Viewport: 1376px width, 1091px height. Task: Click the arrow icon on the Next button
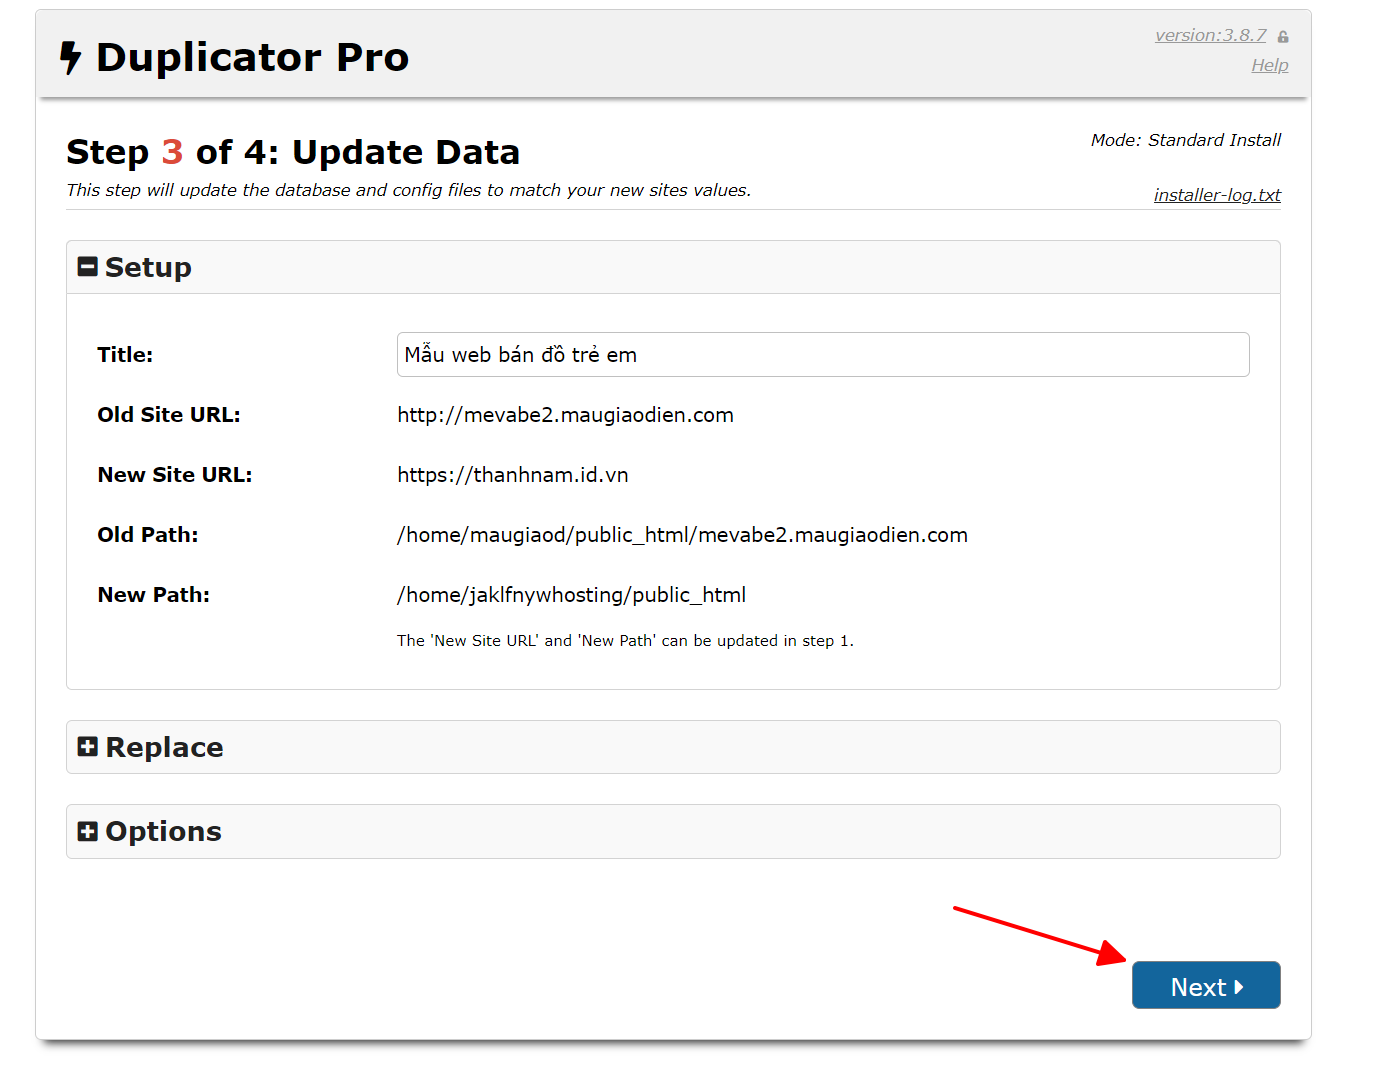[1239, 987]
